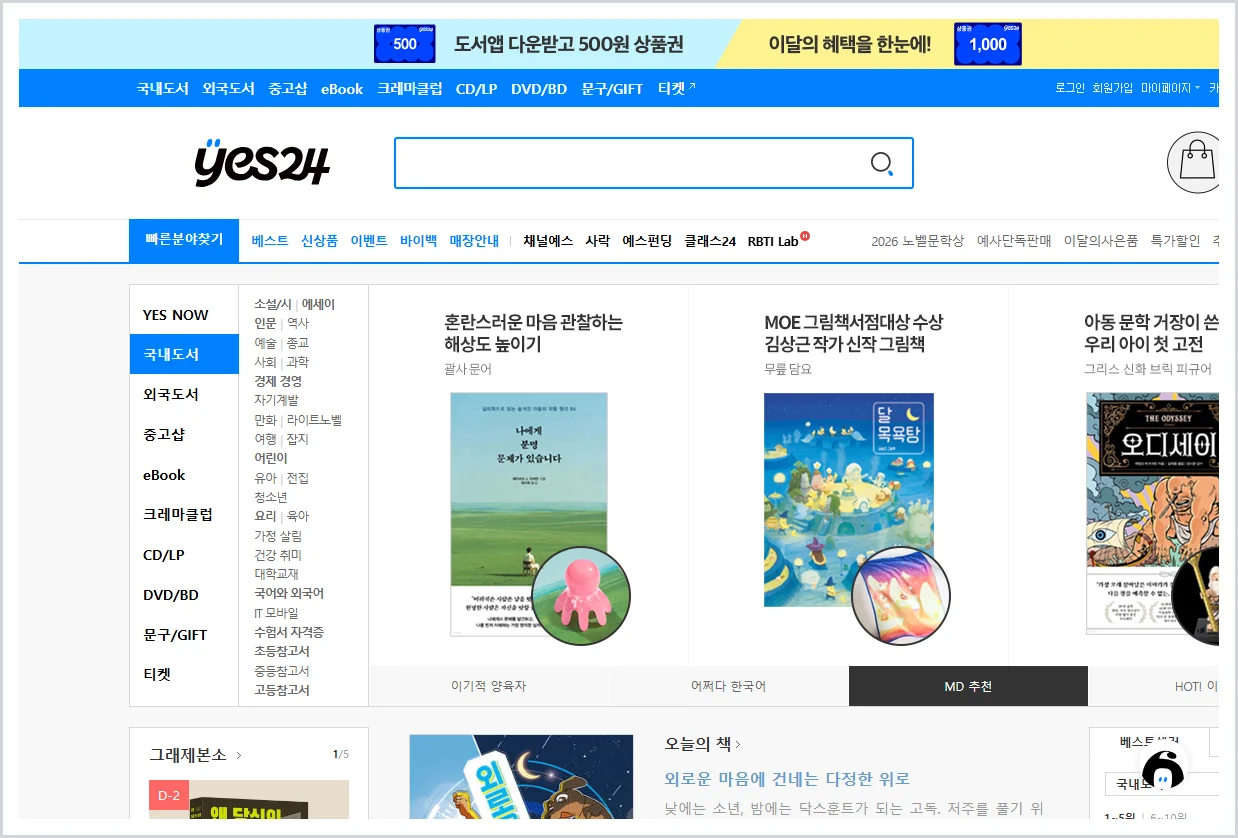Open 국내도서 in the blue top bar
The height and width of the screenshot is (838, 1238).
tap(163, 88)
